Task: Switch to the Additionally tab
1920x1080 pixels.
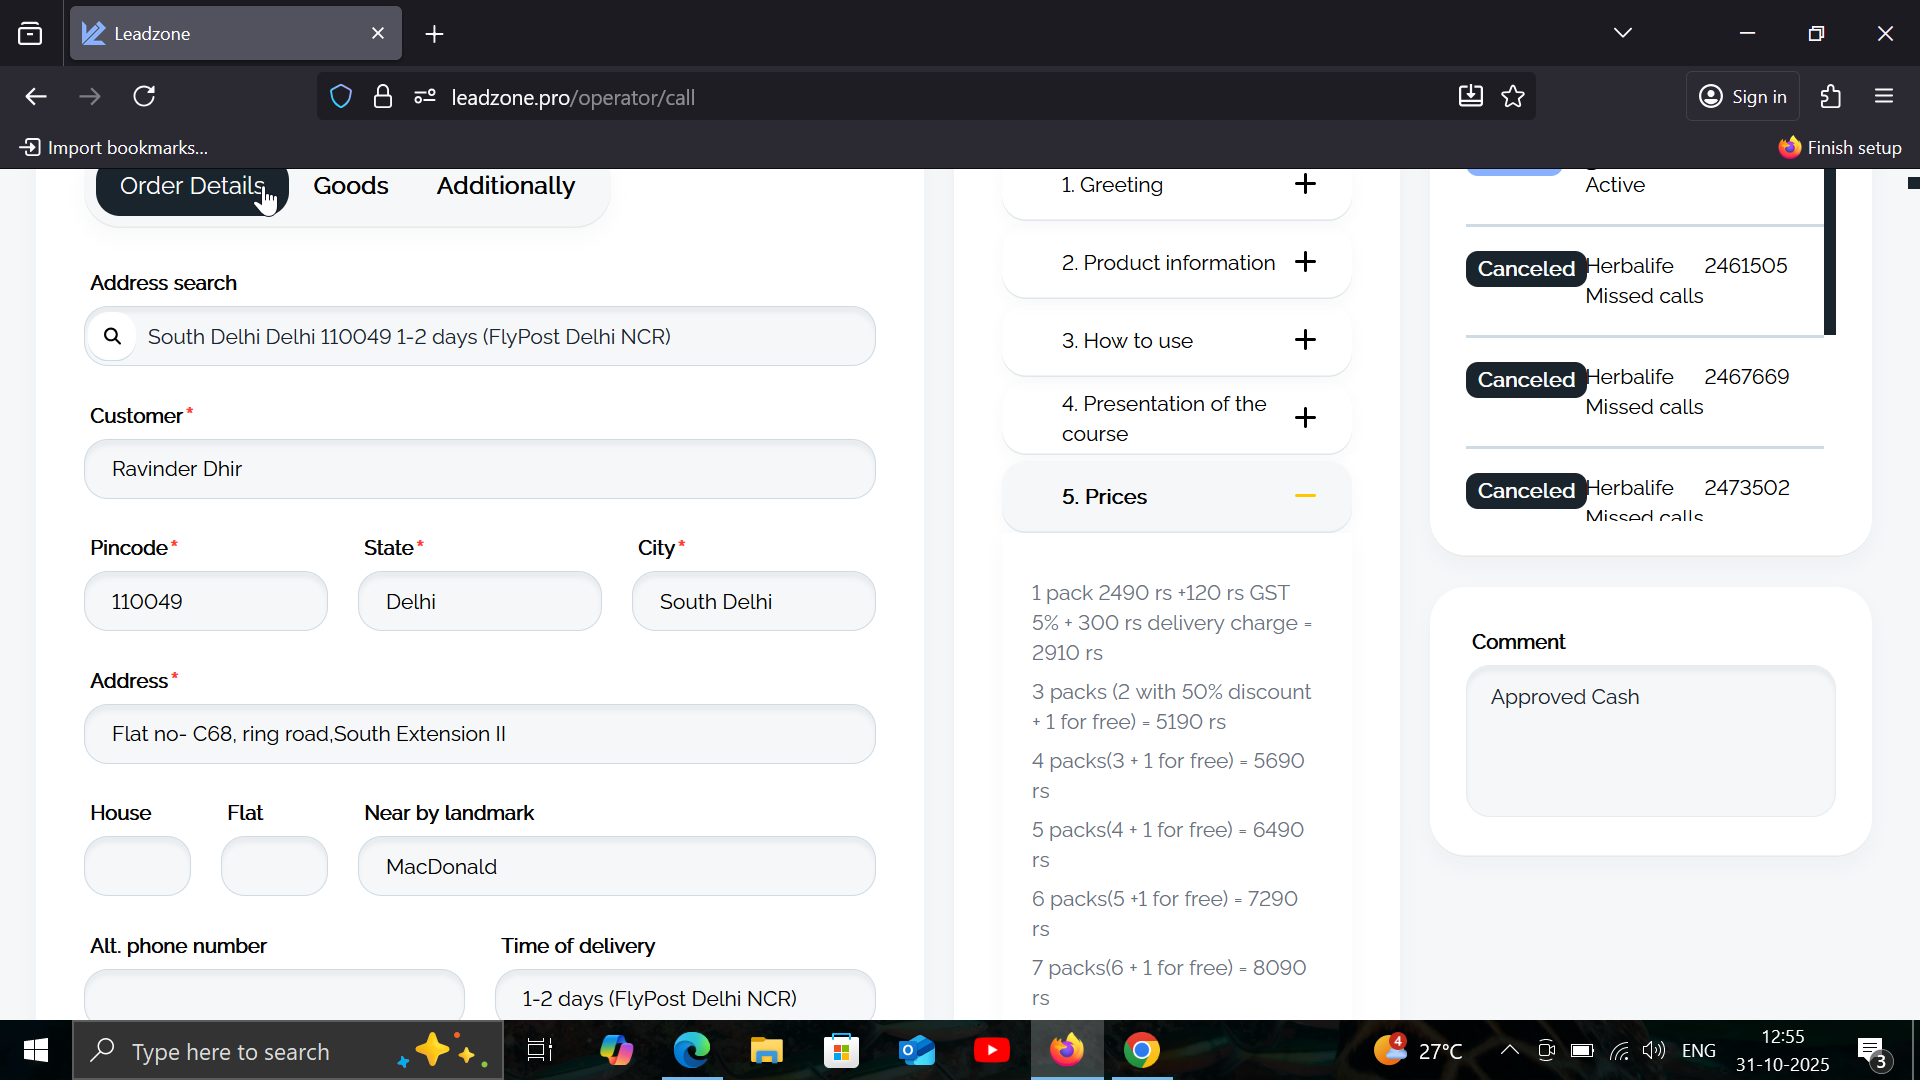Action: pos(505,186)
